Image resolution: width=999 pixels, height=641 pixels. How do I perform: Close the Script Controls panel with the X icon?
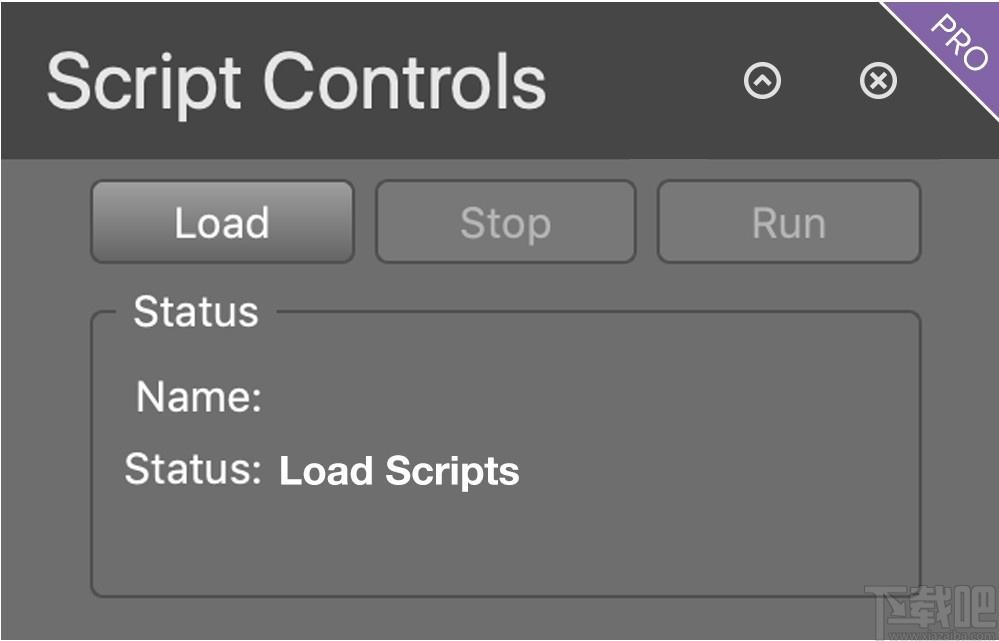878,80
